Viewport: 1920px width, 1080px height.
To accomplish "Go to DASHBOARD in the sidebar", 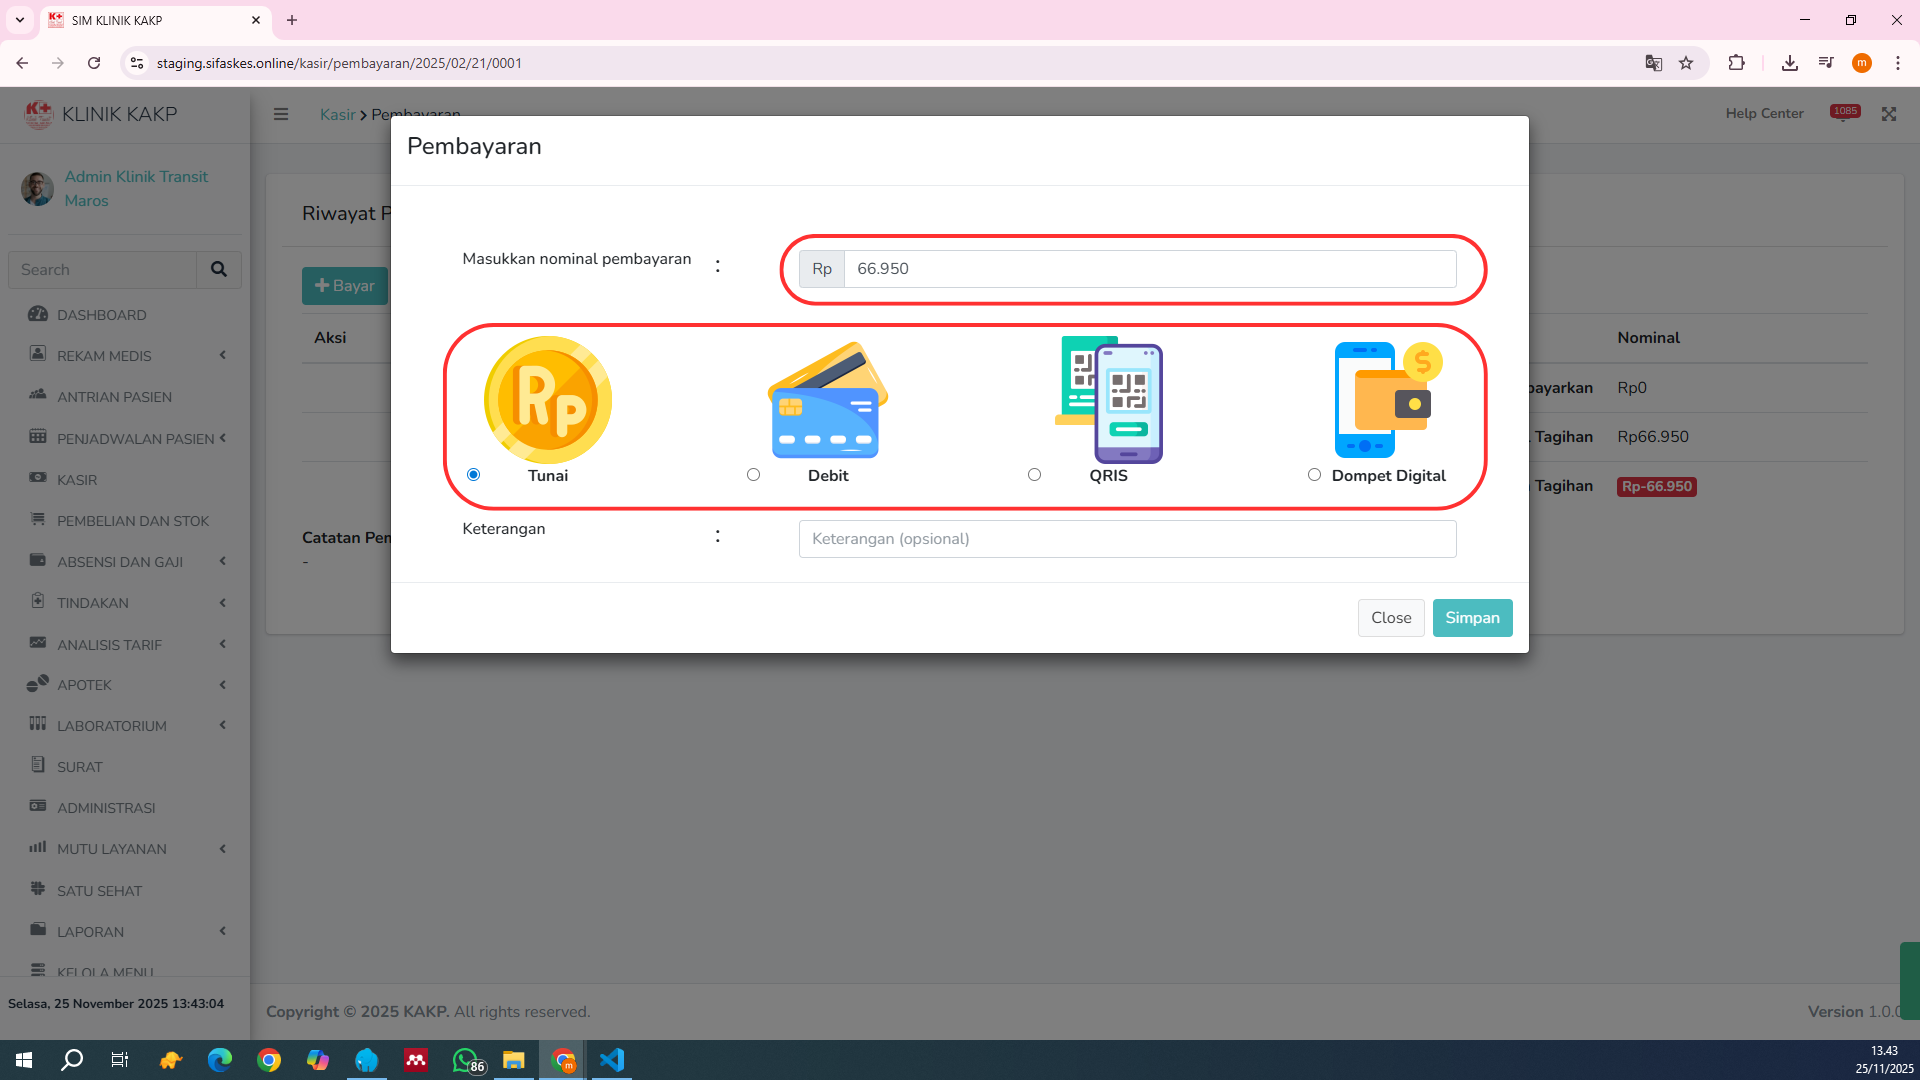I will [x=101, y=315].
